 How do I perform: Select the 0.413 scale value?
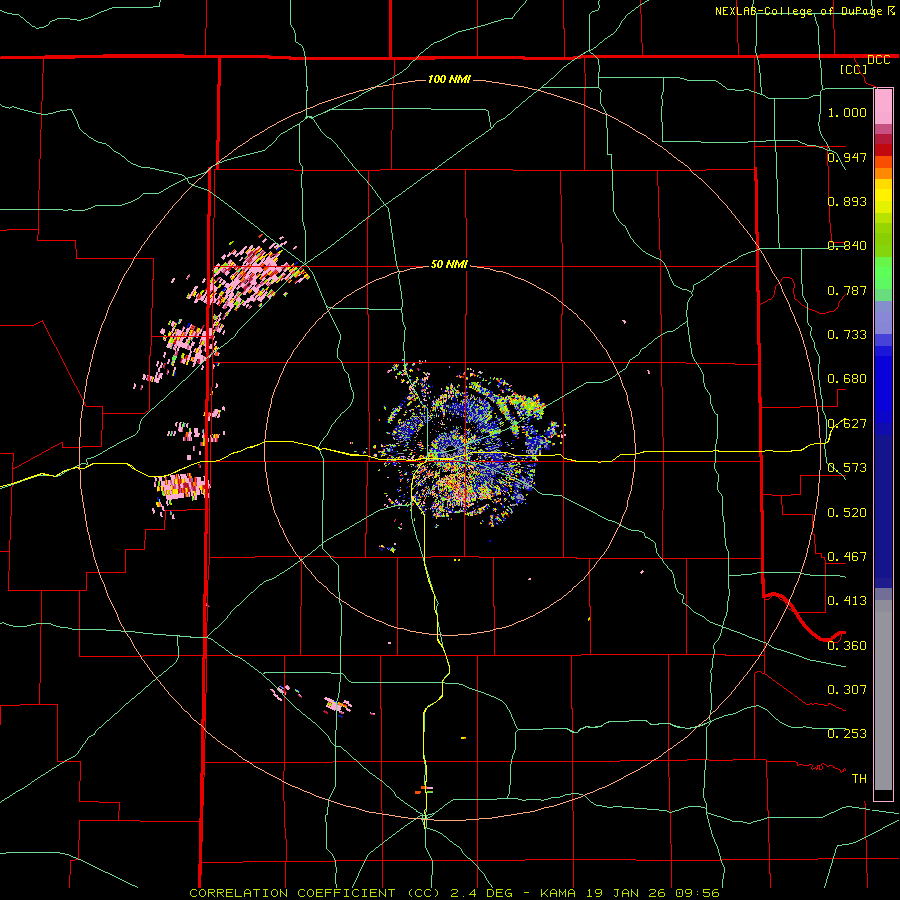click(x=847, y=600)
